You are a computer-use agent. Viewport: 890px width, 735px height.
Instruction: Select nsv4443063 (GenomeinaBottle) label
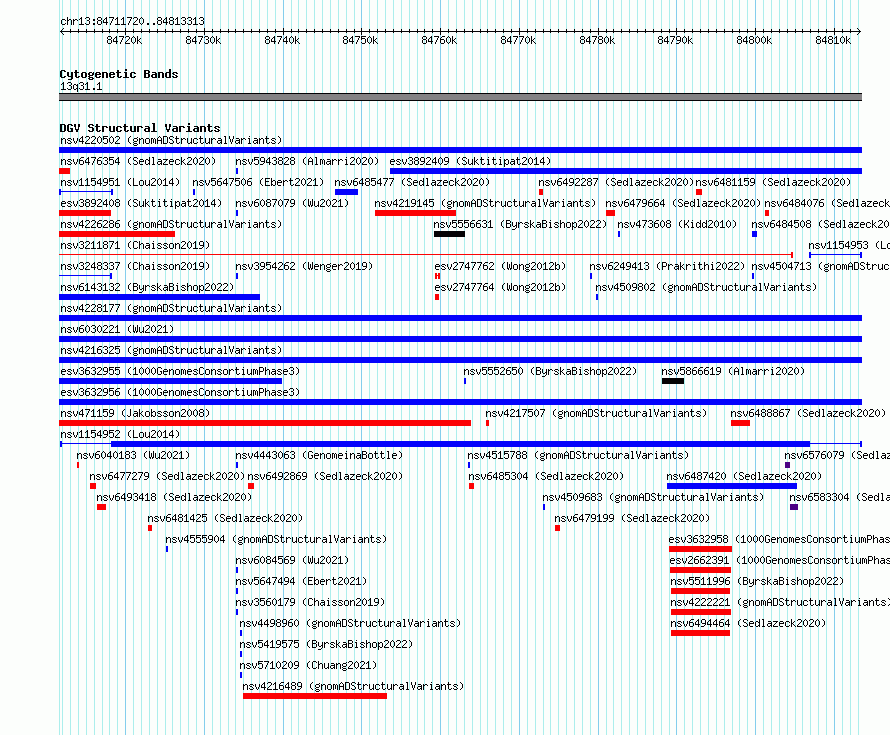(319, 455)
